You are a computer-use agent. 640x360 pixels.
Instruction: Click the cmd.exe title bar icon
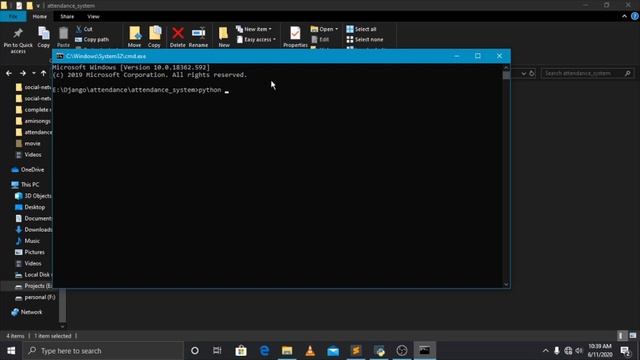point(60,56)
